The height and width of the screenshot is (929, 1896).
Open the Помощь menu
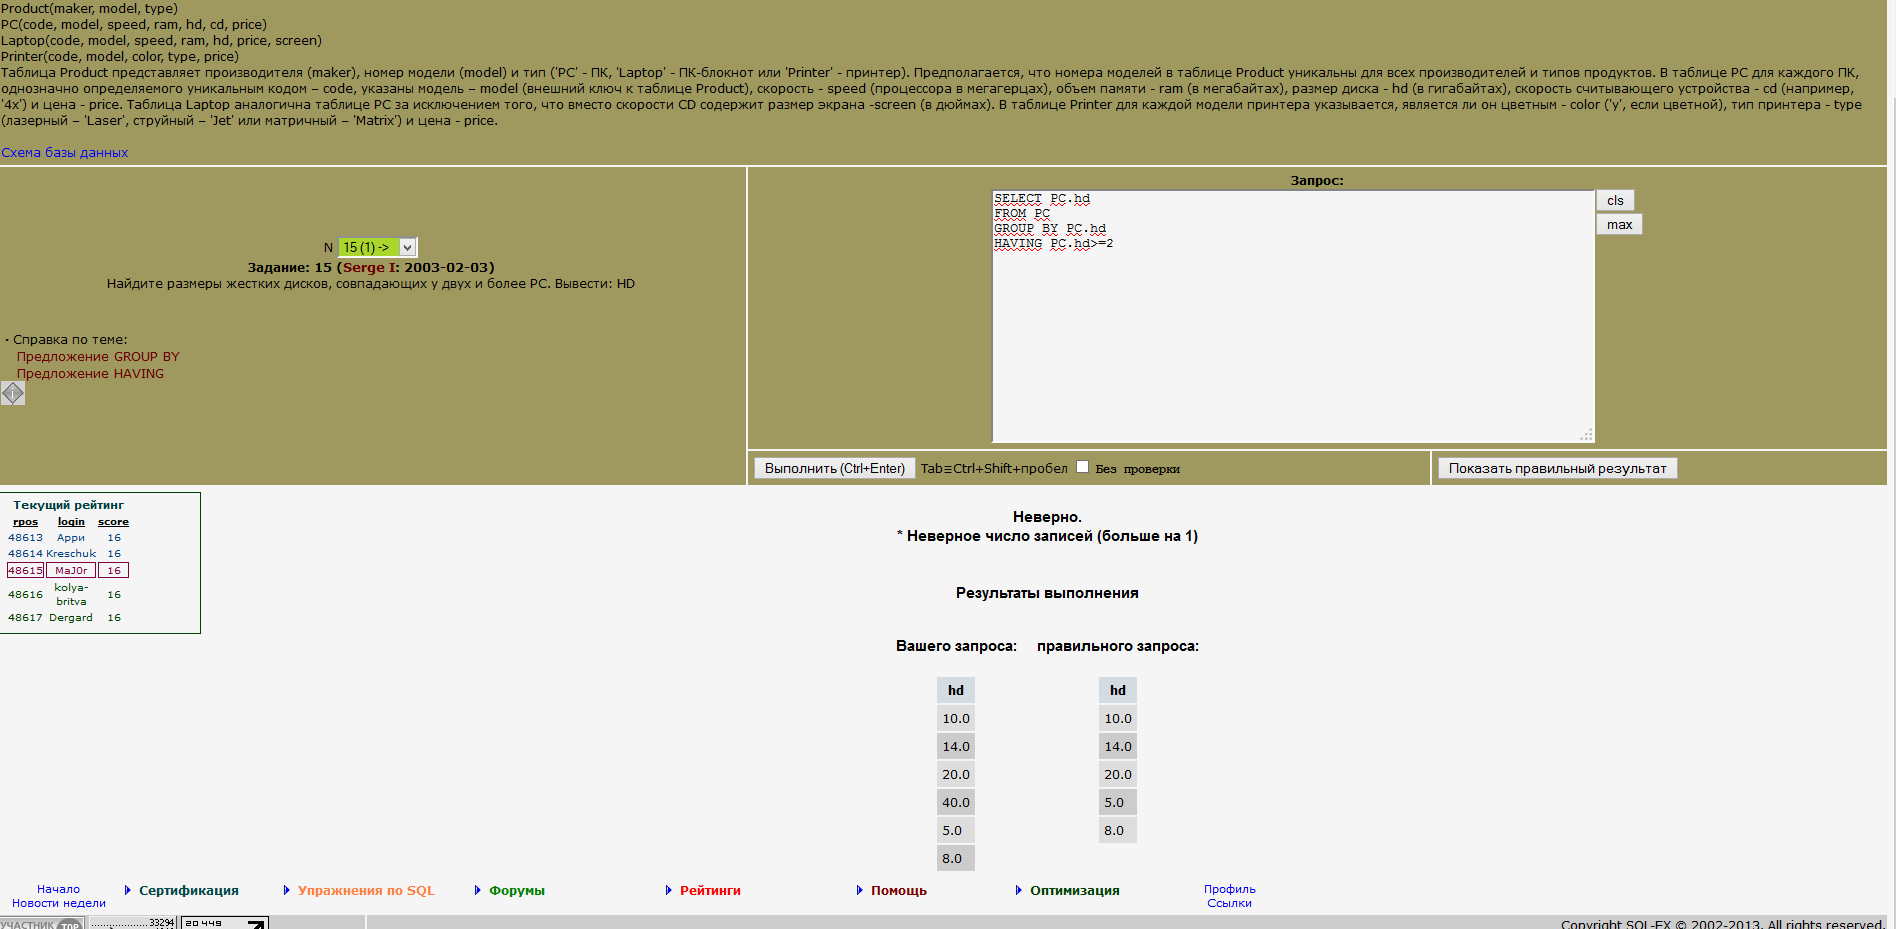(899, 890)
